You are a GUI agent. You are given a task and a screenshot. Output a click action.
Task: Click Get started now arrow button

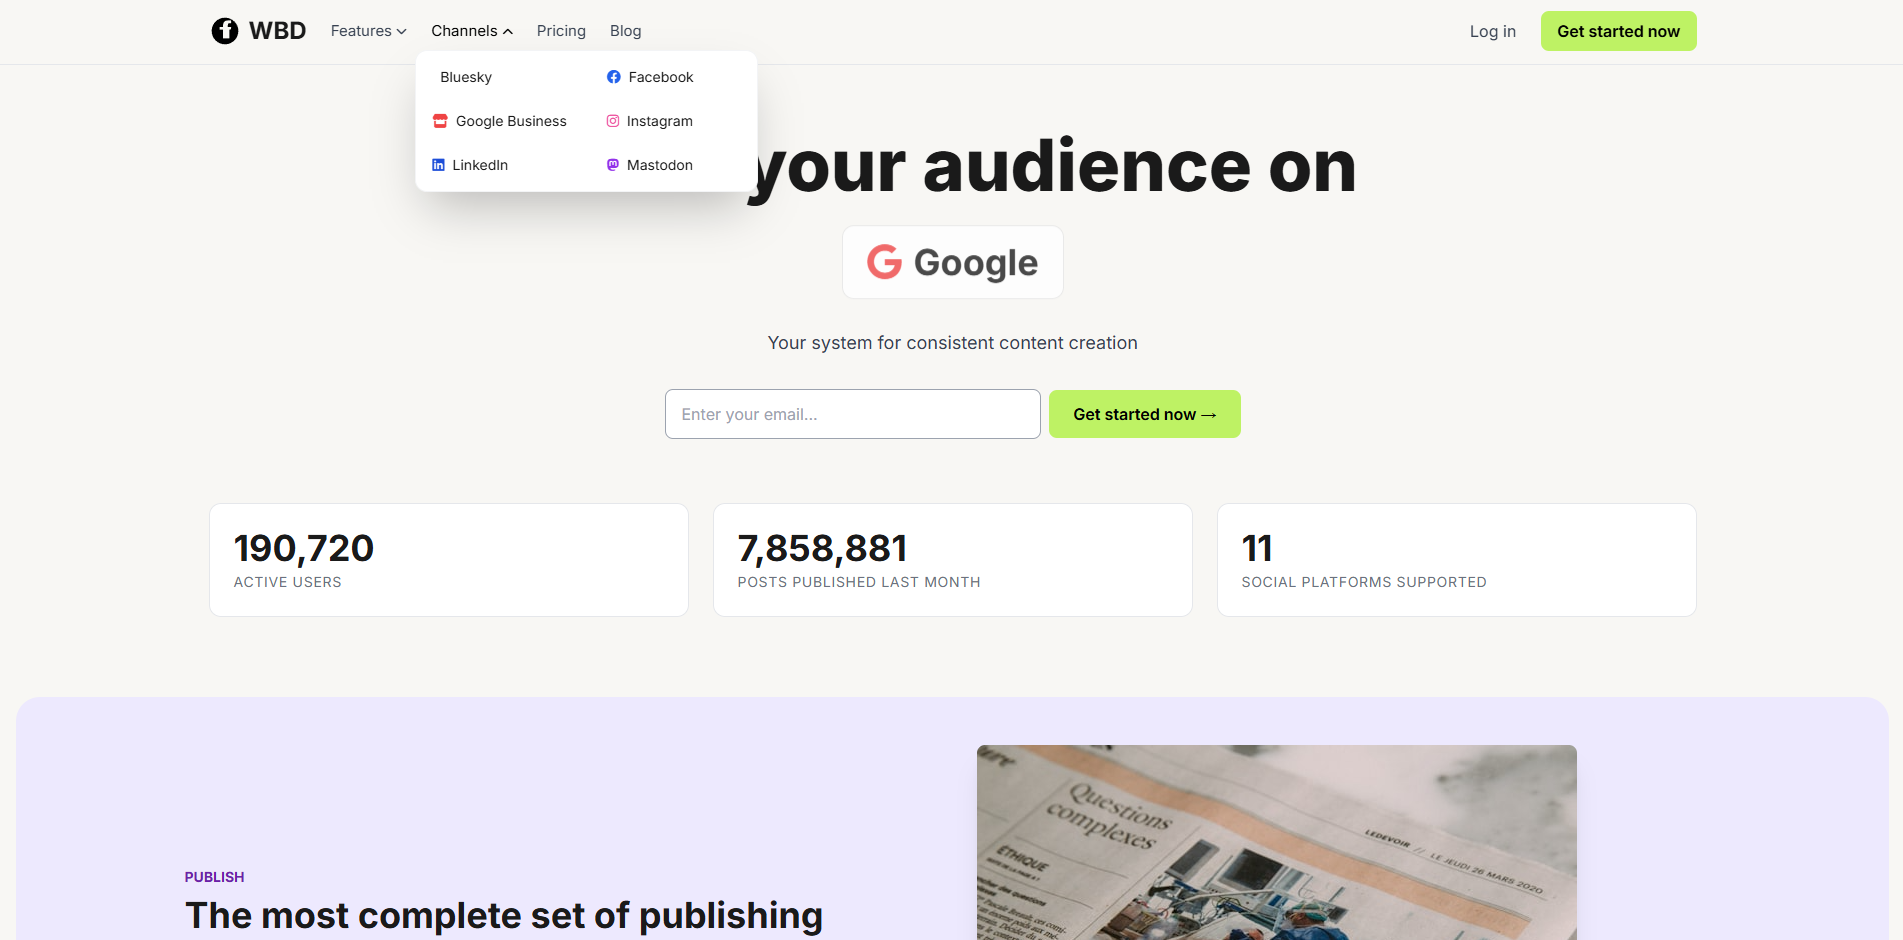(1144, 414)
